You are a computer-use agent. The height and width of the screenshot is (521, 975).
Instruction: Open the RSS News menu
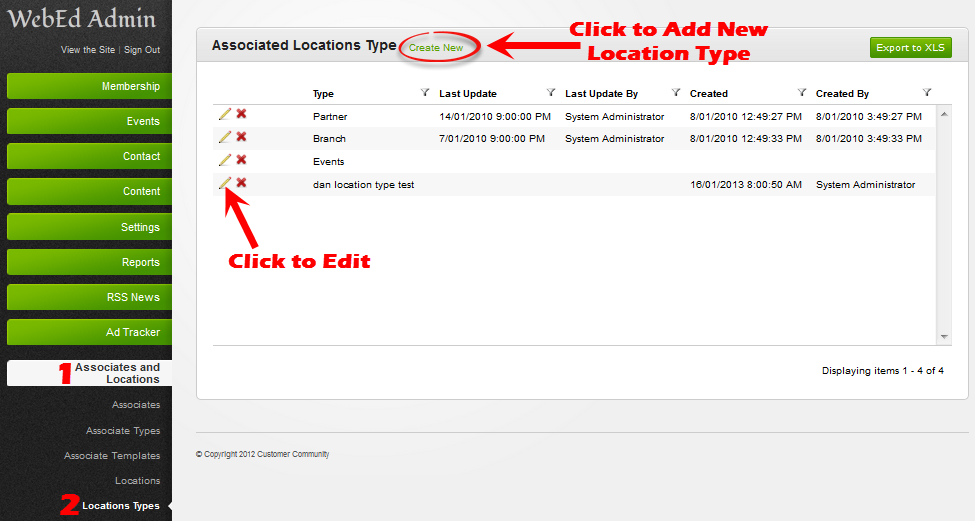point(90,297)
